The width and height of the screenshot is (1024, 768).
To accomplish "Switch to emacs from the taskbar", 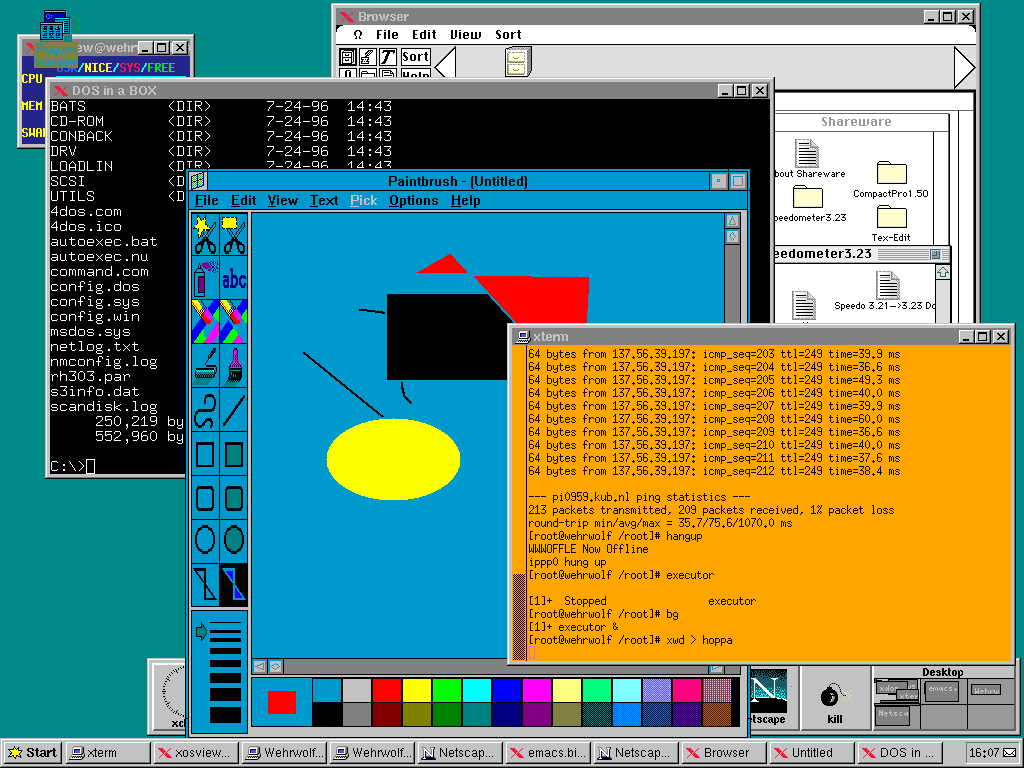I will [x=547, y=753].
